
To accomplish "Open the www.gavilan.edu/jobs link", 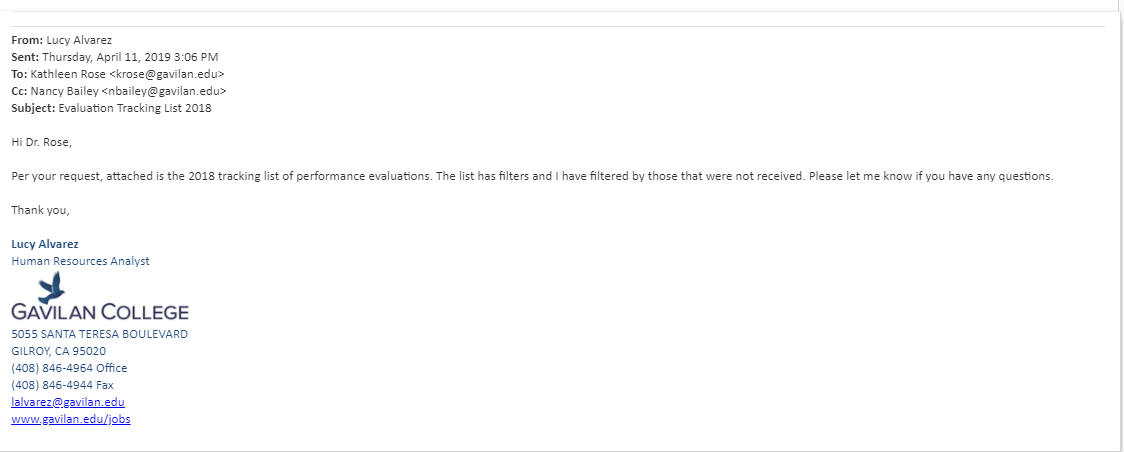I will pyautogui.click(x=70, y=419).
